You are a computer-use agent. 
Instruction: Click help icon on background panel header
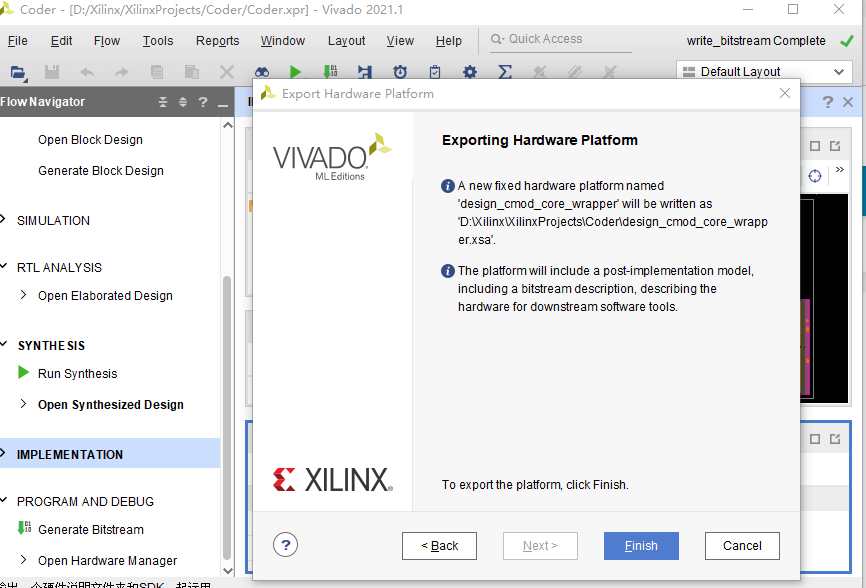827,102
